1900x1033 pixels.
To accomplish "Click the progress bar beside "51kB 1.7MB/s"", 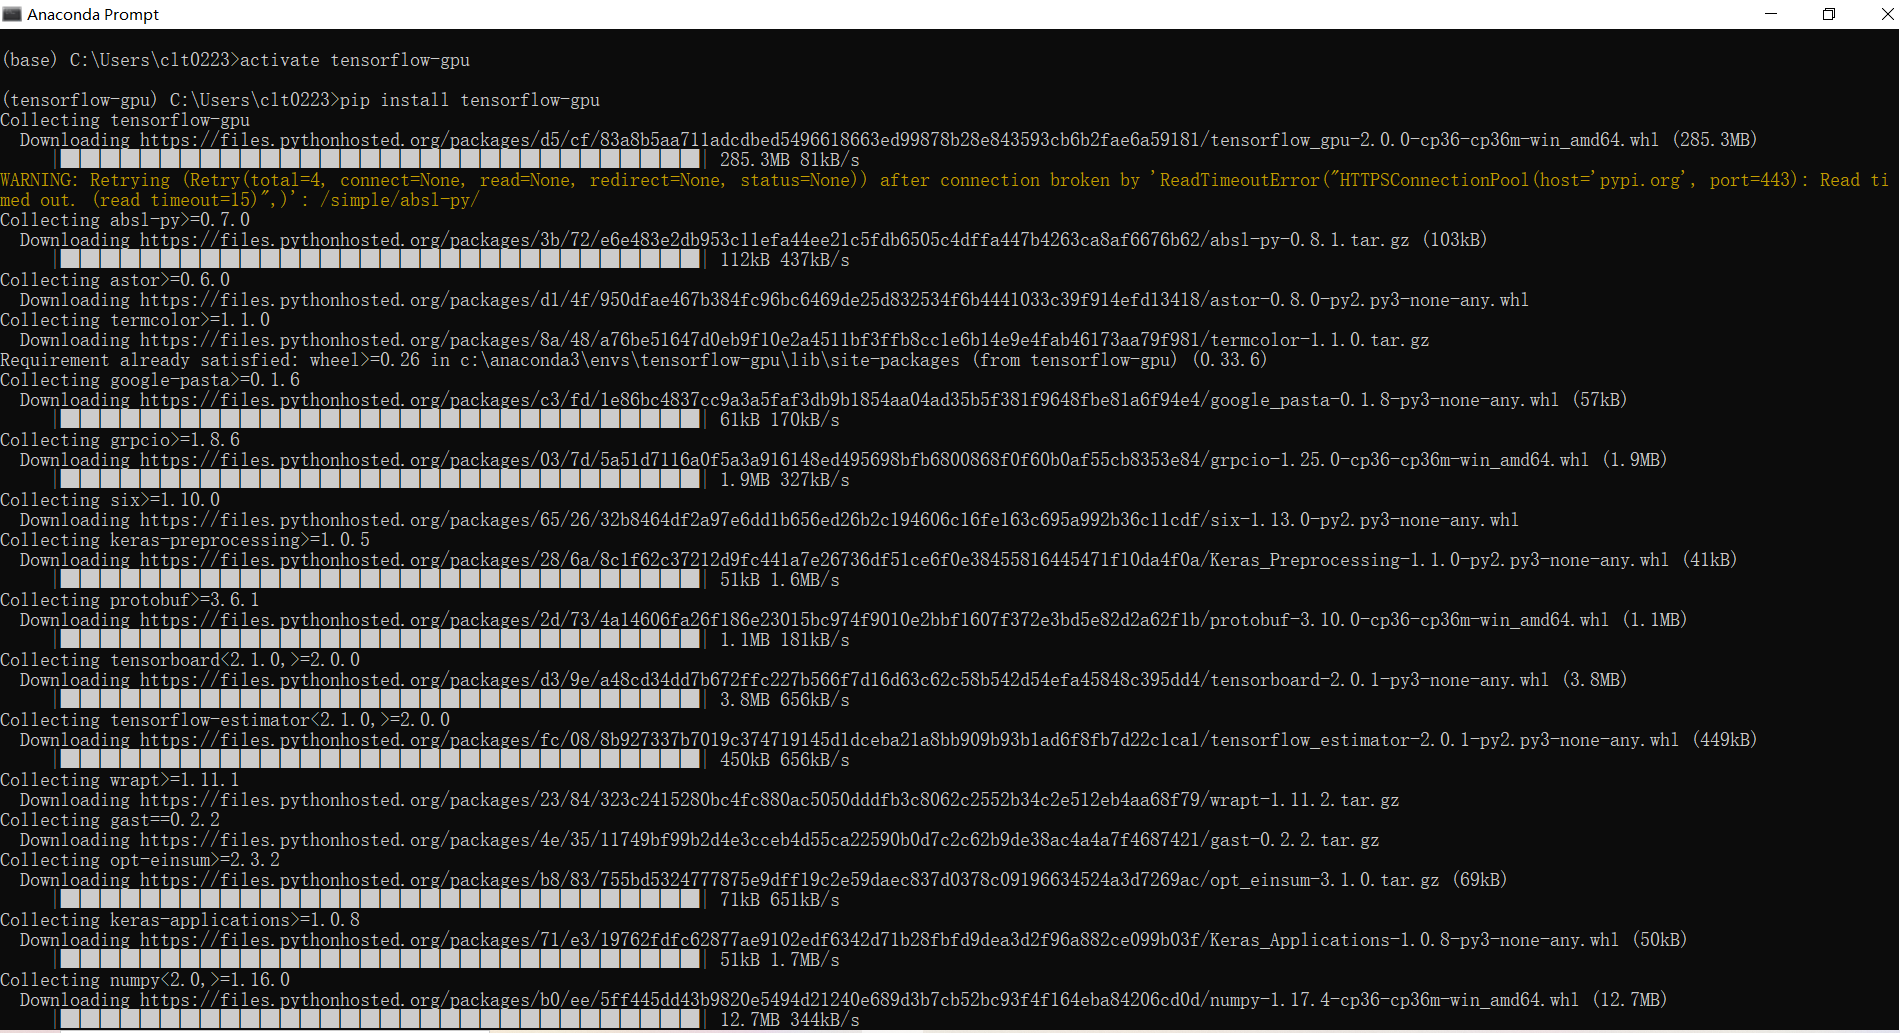I will [380, 960].
